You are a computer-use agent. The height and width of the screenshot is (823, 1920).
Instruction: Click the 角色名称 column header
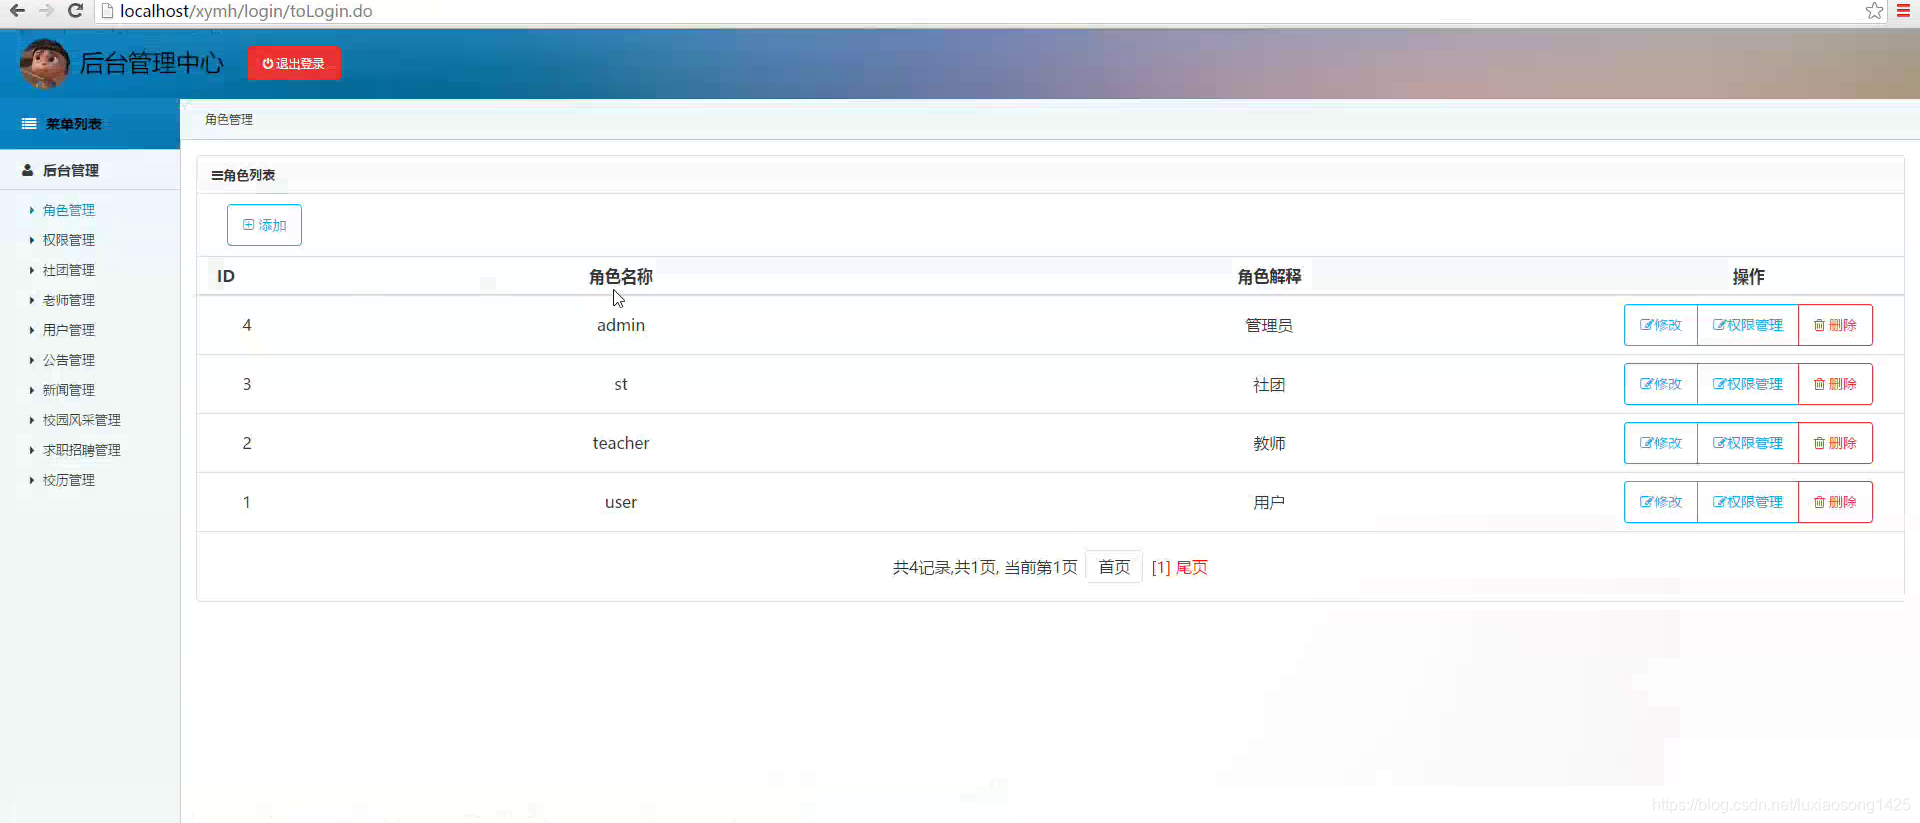coord(621,276)
